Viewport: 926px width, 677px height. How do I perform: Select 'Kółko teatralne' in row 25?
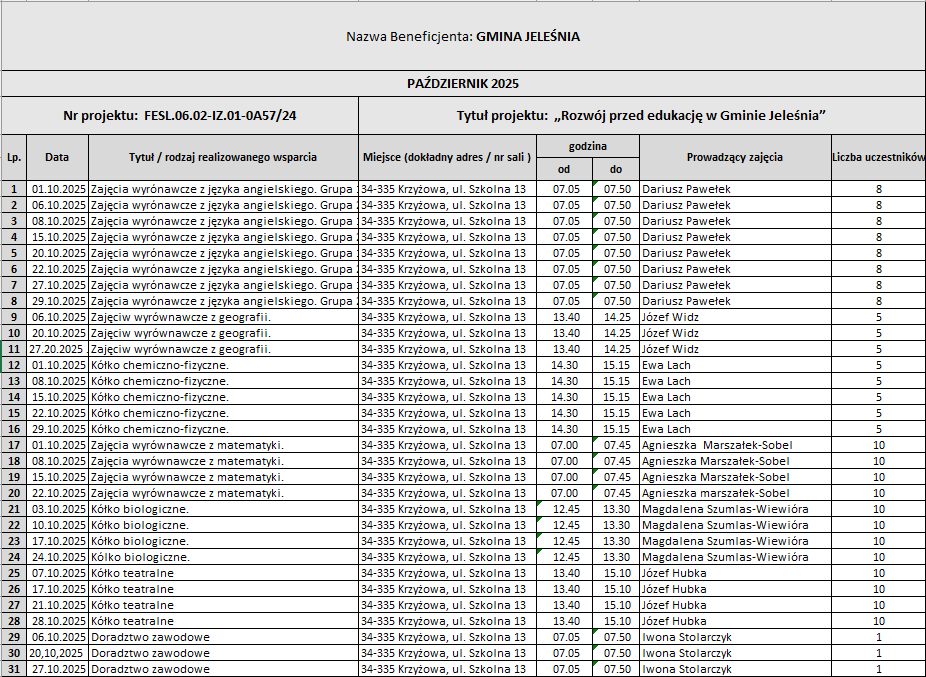(x=133, y=573)
